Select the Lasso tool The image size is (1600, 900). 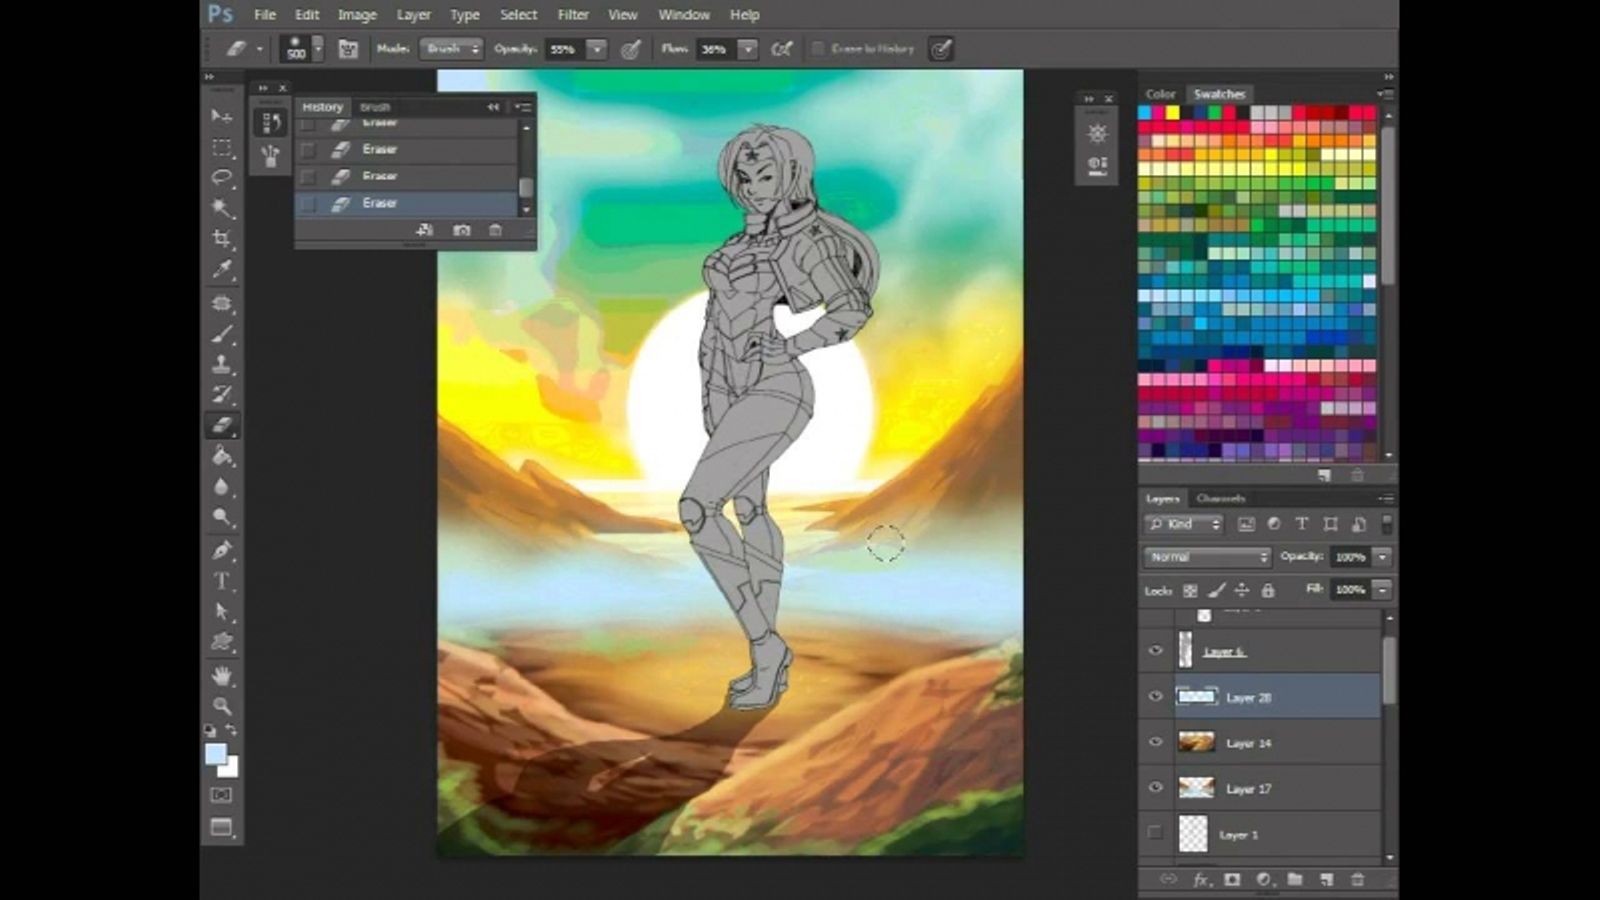point(222,178)
